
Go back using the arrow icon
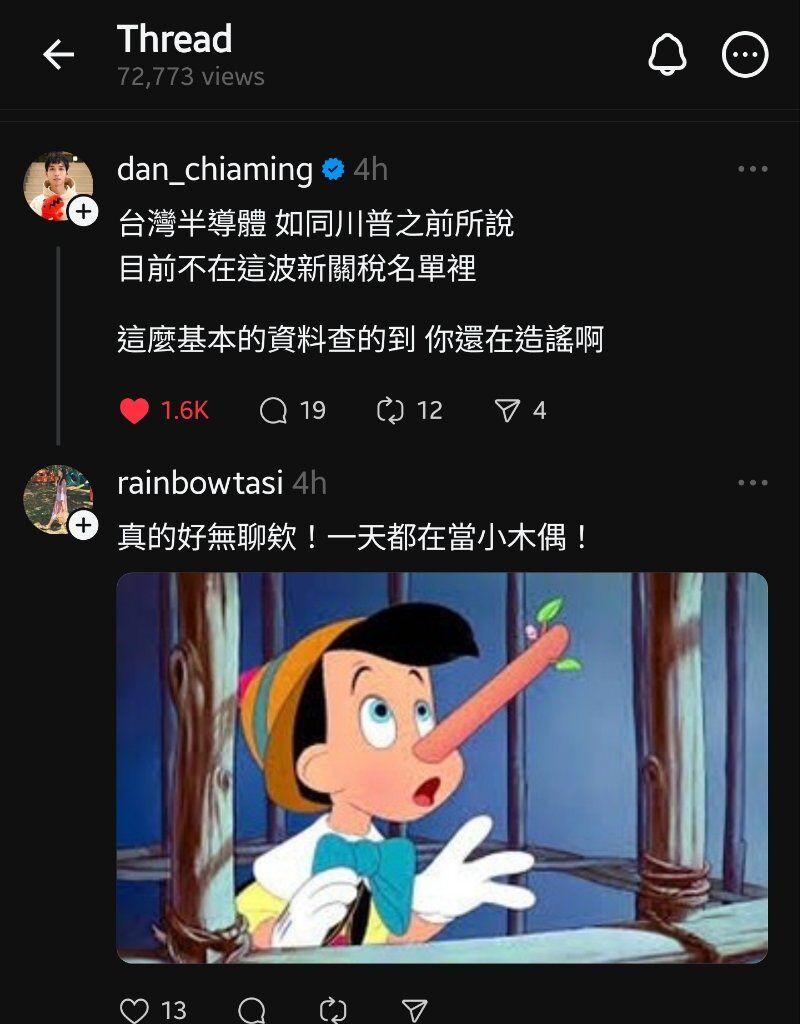click(58, 54)
